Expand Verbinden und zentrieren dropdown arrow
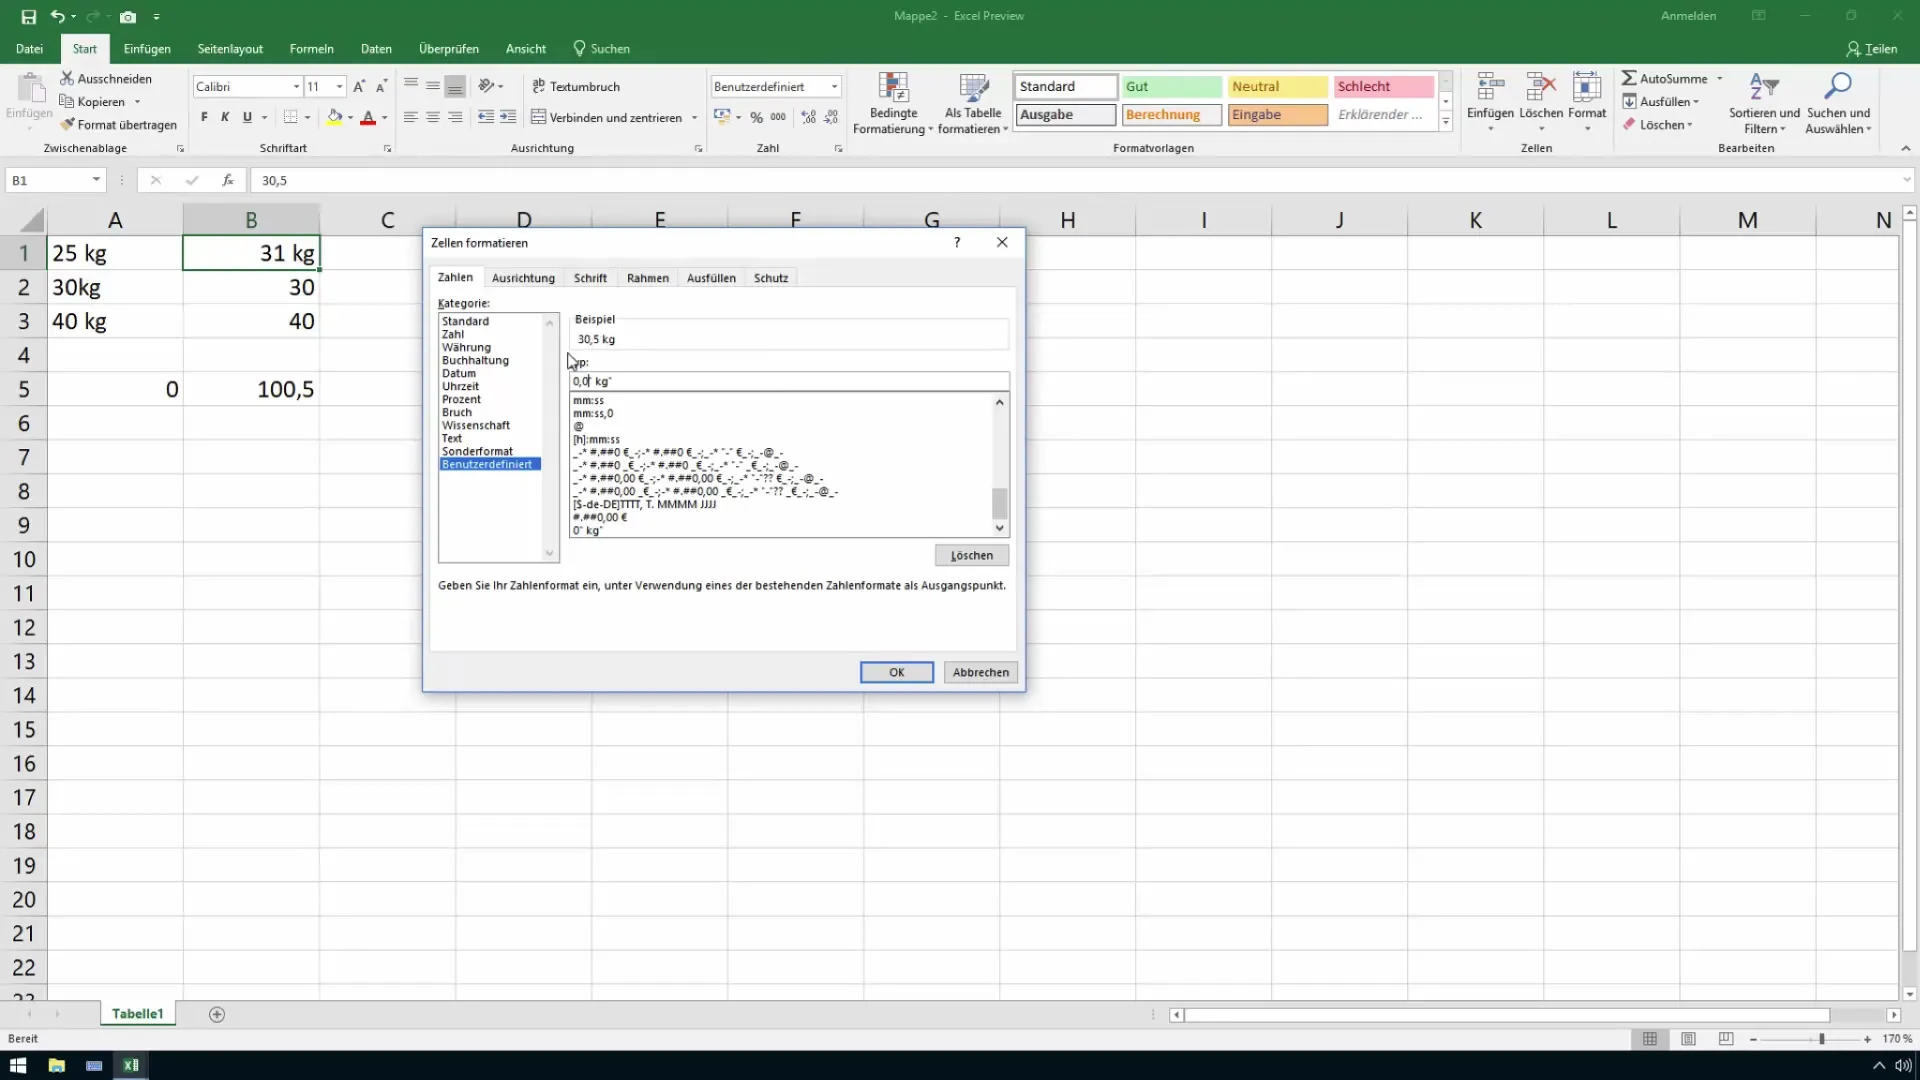Viewport: 1920px width, 1080px height. (x=694, y=118)
